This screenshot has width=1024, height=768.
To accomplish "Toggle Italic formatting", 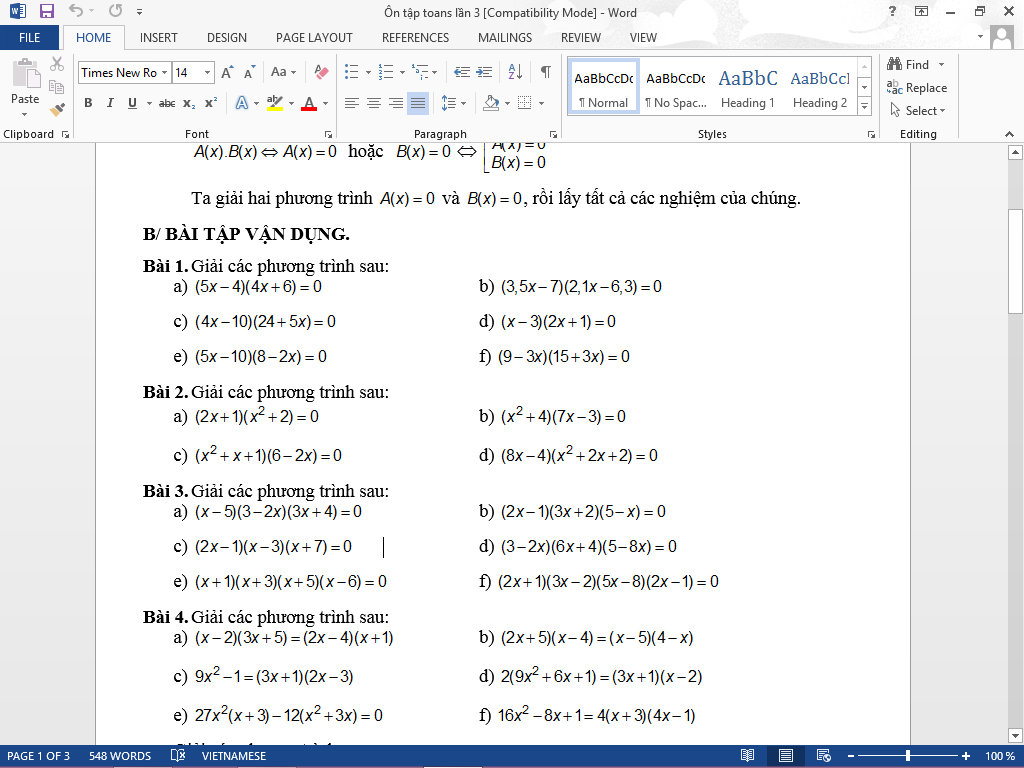I will coord(110,103).
